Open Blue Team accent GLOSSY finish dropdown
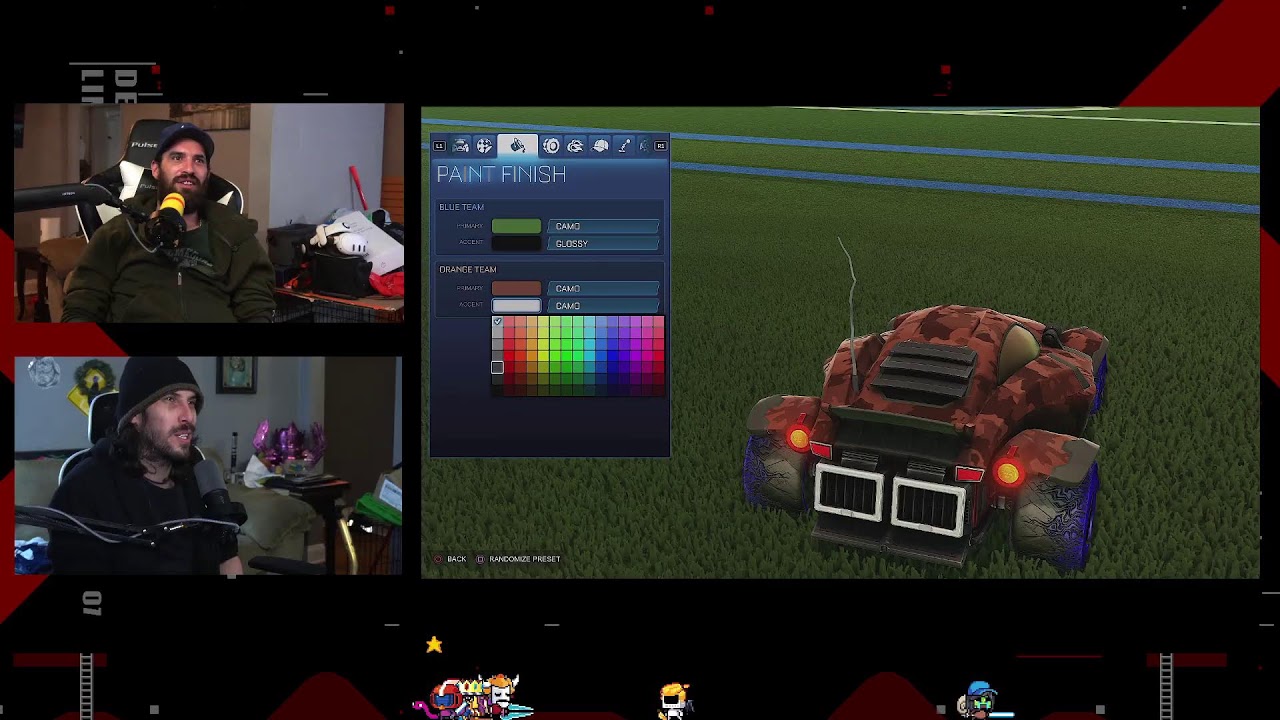The image size is (1280, 720). click(604, 243)
